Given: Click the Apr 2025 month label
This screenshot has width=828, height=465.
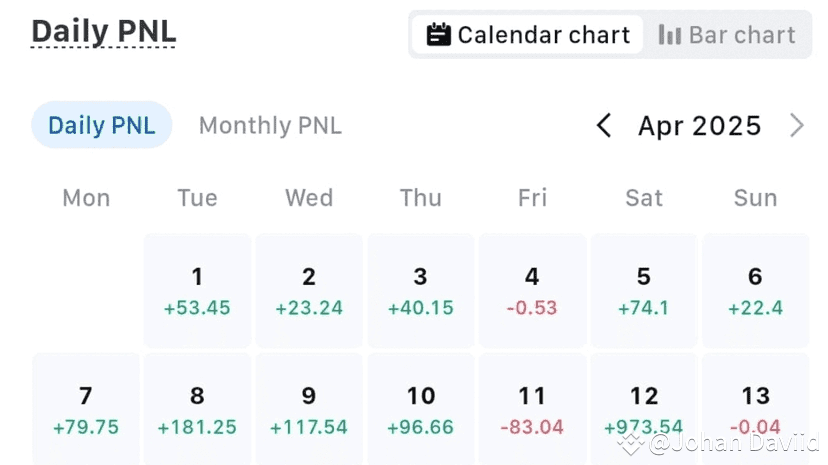Looking at the screenshot, I should click(x=700, y=125).
